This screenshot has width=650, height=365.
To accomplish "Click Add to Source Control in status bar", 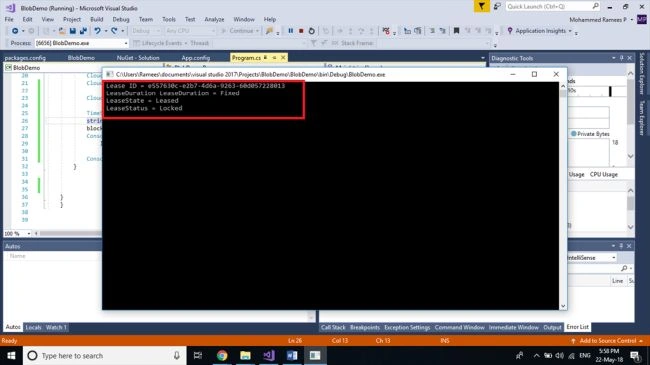I will pyautogui.click(x=608, y=341).
